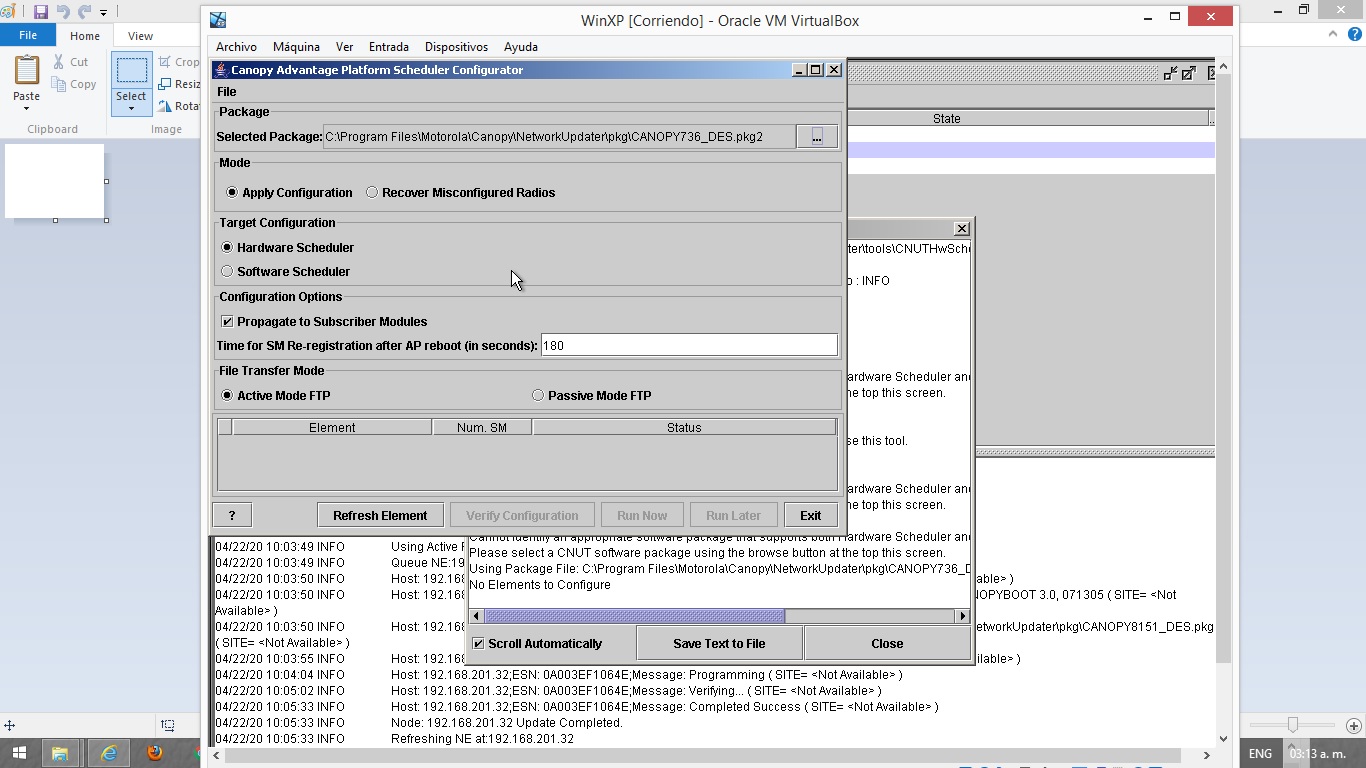Open the Dispositivos menu in VirtualBox
Viewport: 1366px width, 768px height.
(456, 47)
